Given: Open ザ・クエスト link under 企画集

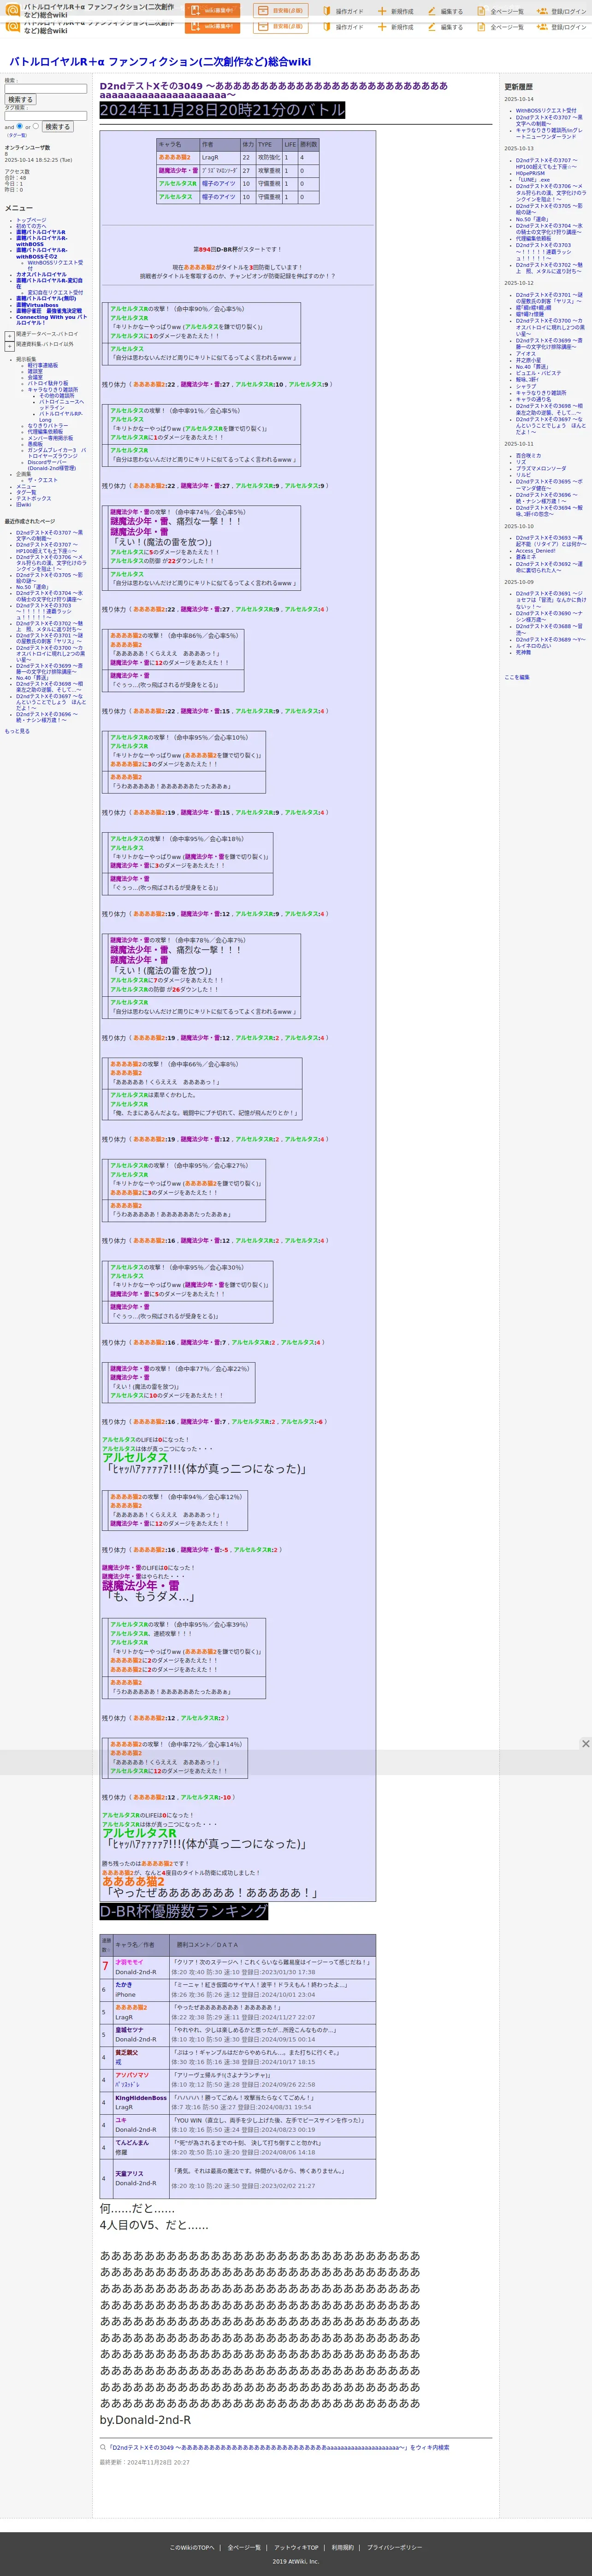Looking at the screenshot, I should point(42,480).
